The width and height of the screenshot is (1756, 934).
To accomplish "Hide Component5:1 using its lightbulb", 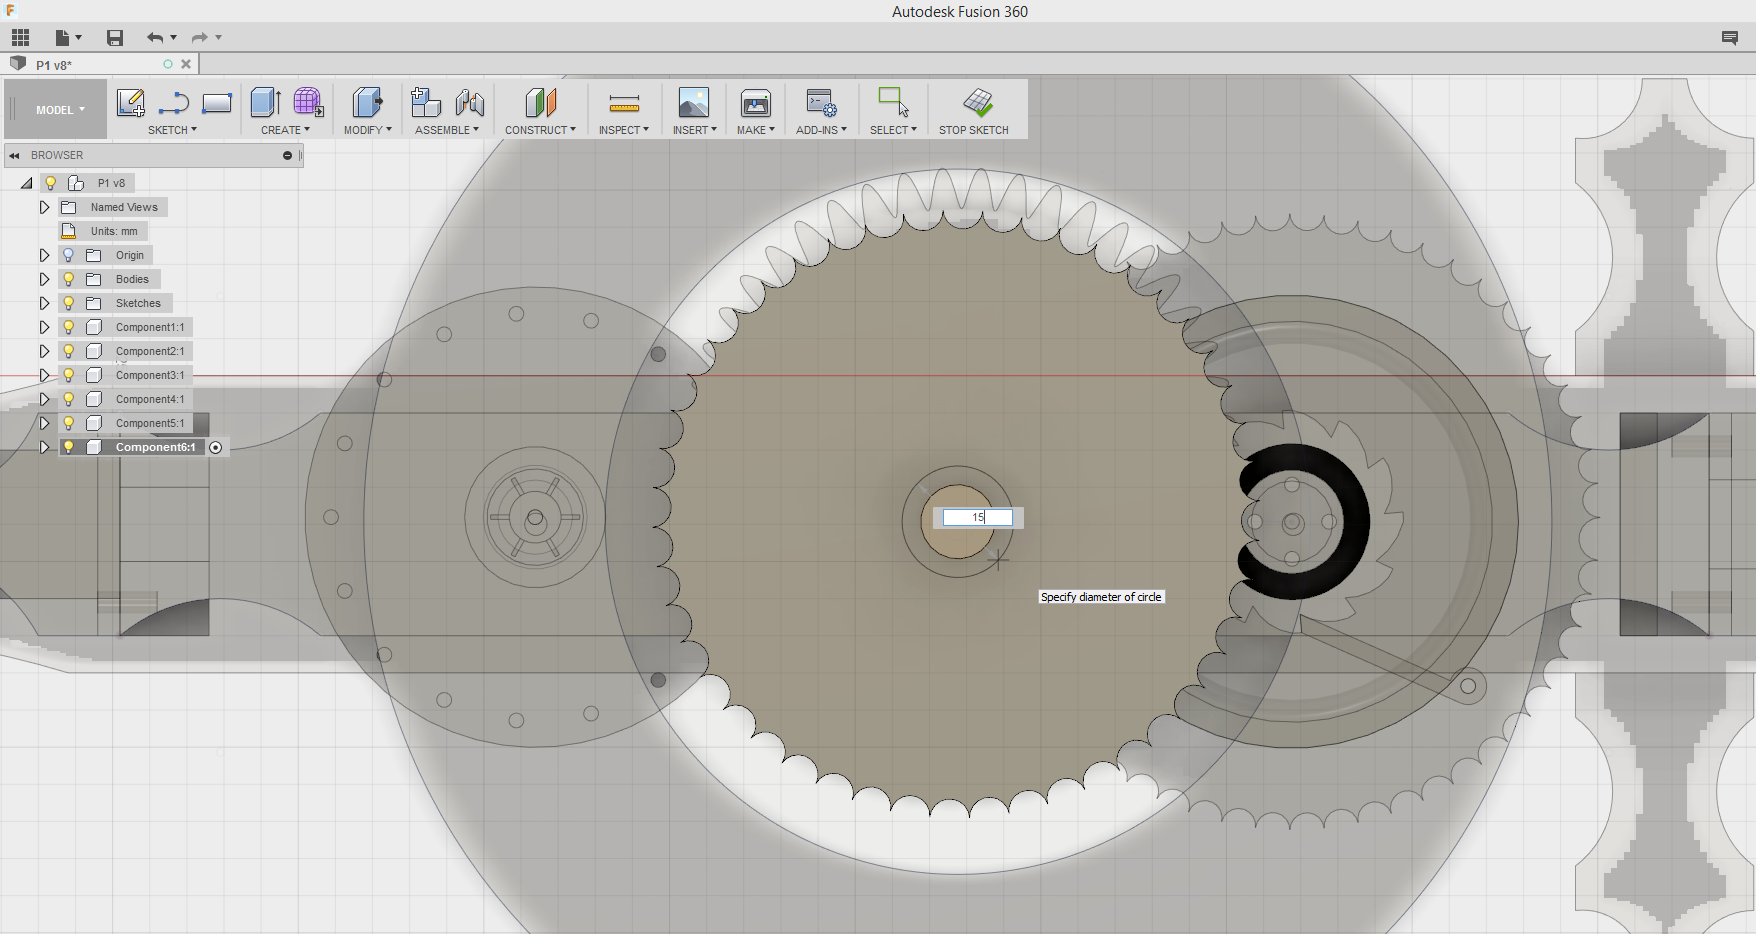I will tap(68, 423).
